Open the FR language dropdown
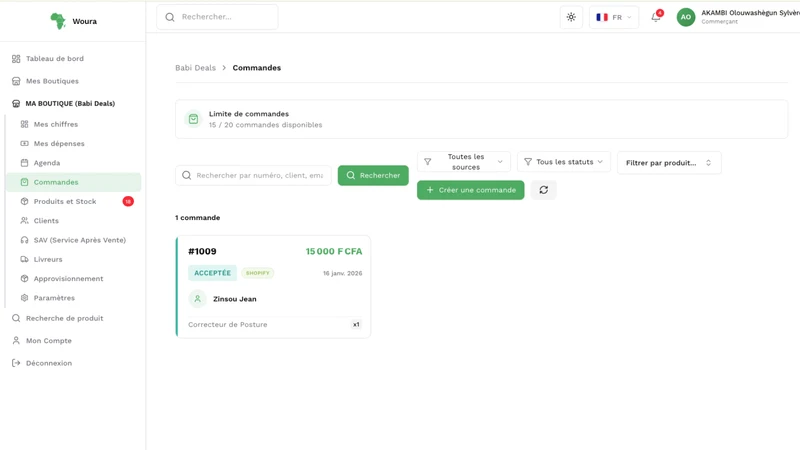 pyautogui.click(x=614, y=17)
